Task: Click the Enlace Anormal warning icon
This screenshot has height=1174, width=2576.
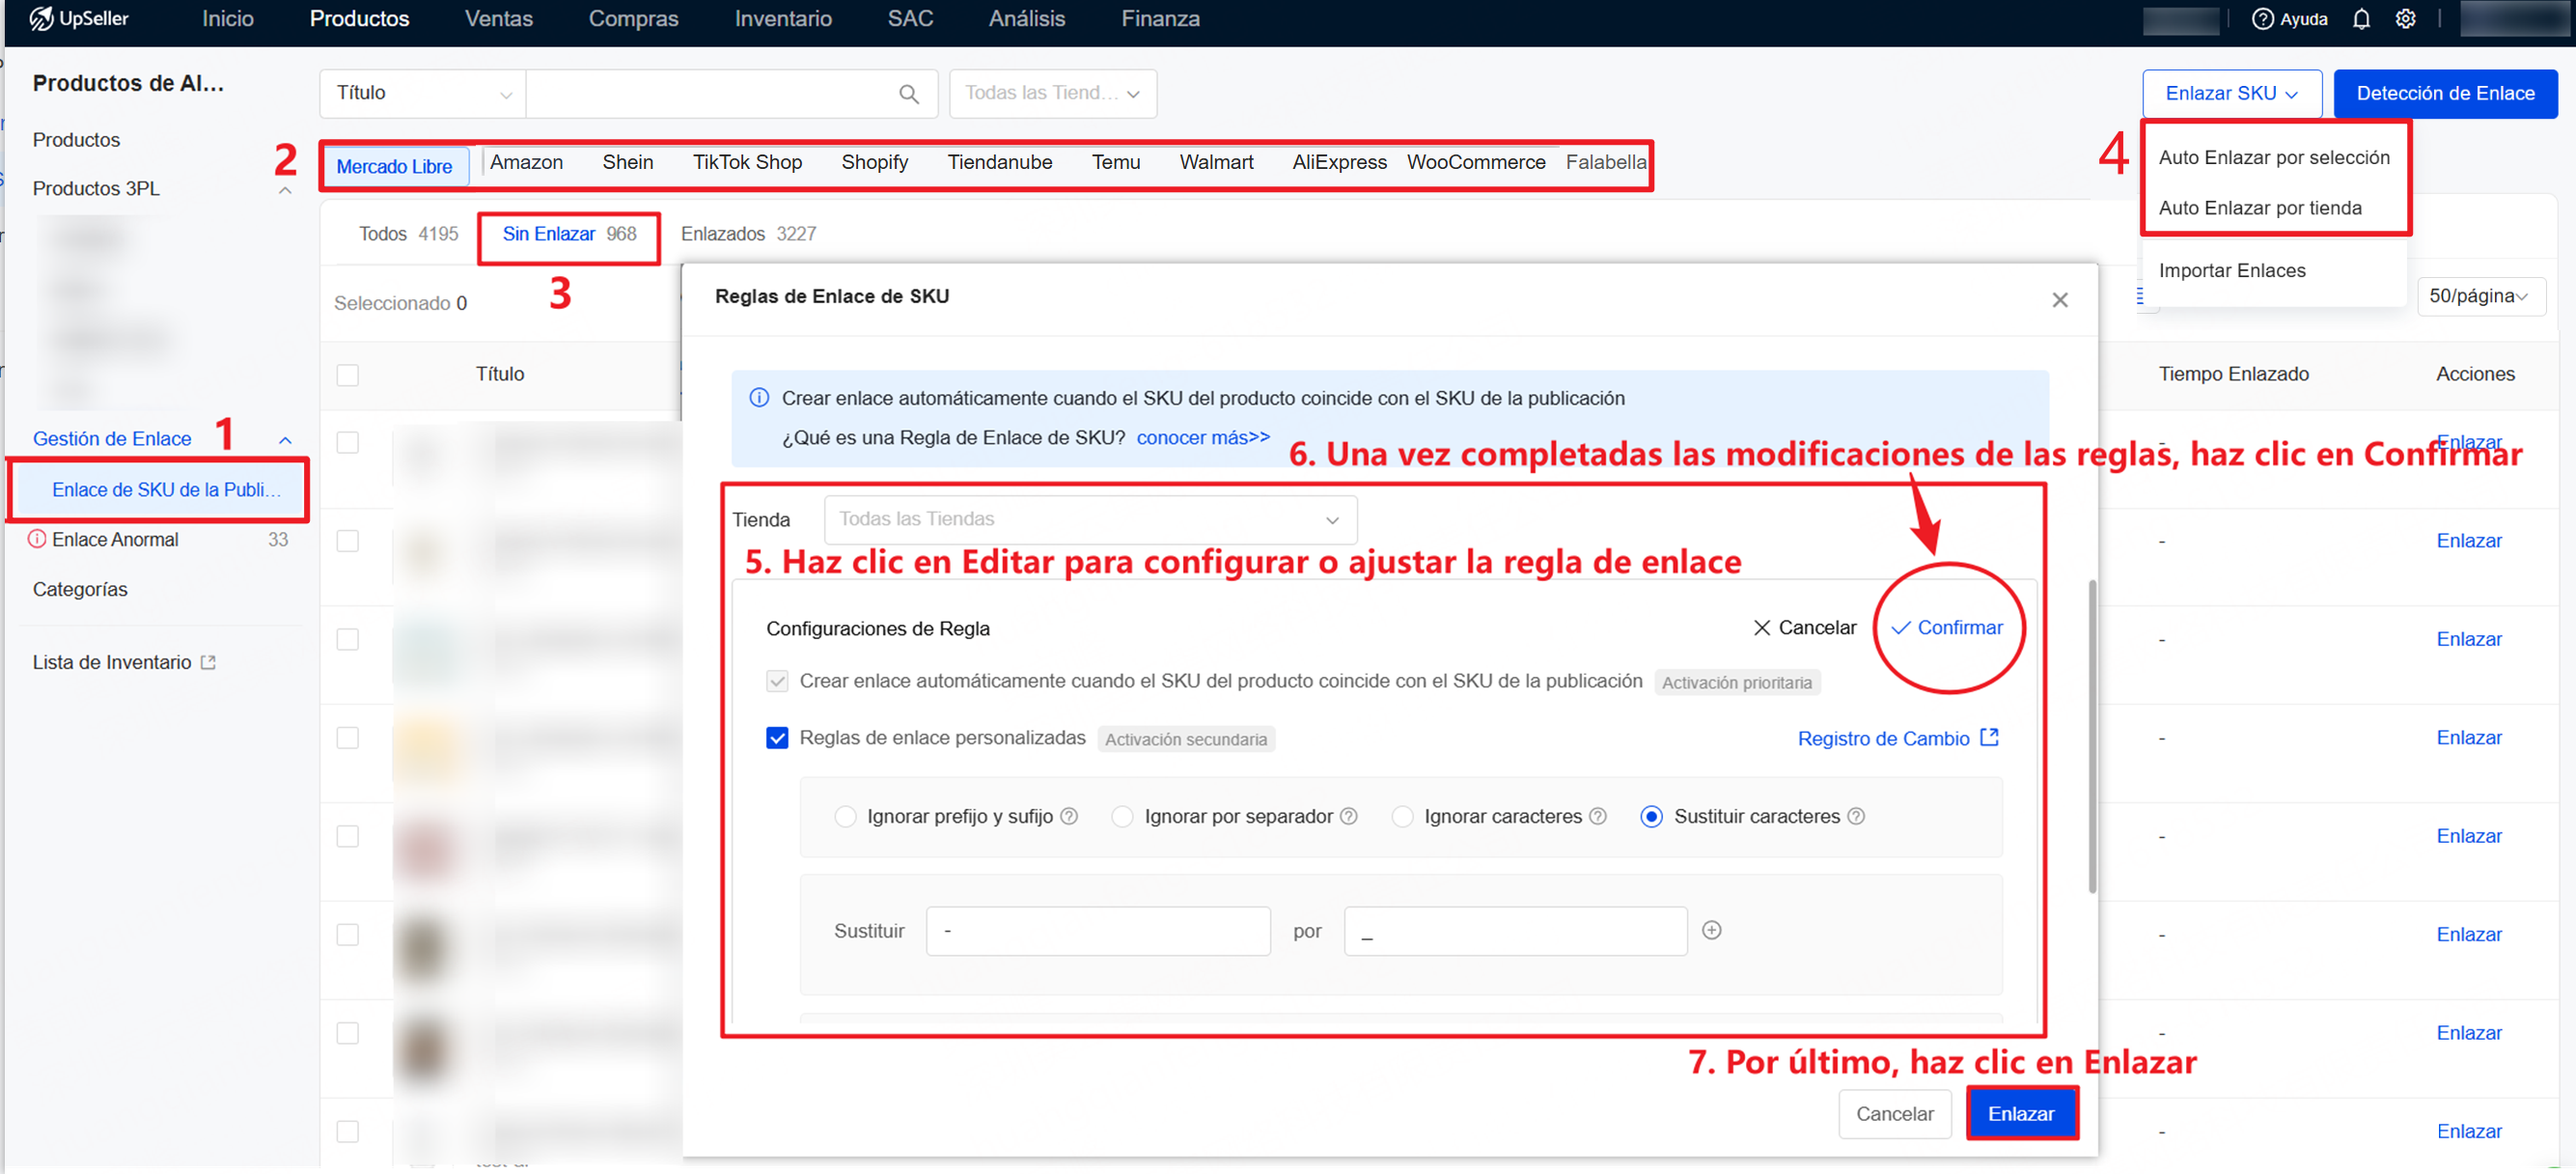Action: tap(37, 539)
